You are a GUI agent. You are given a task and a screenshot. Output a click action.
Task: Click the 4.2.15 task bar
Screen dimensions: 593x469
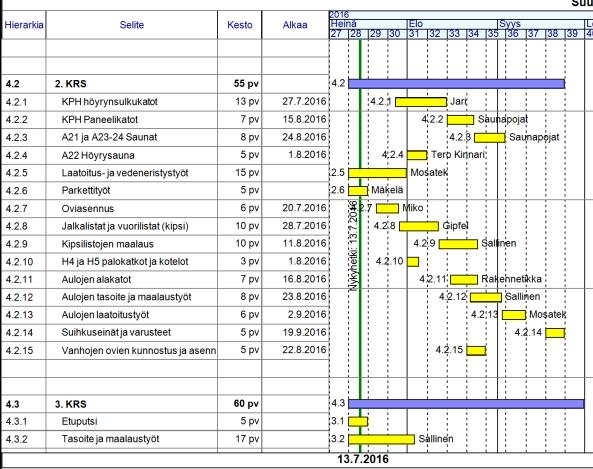coord(476,351)
